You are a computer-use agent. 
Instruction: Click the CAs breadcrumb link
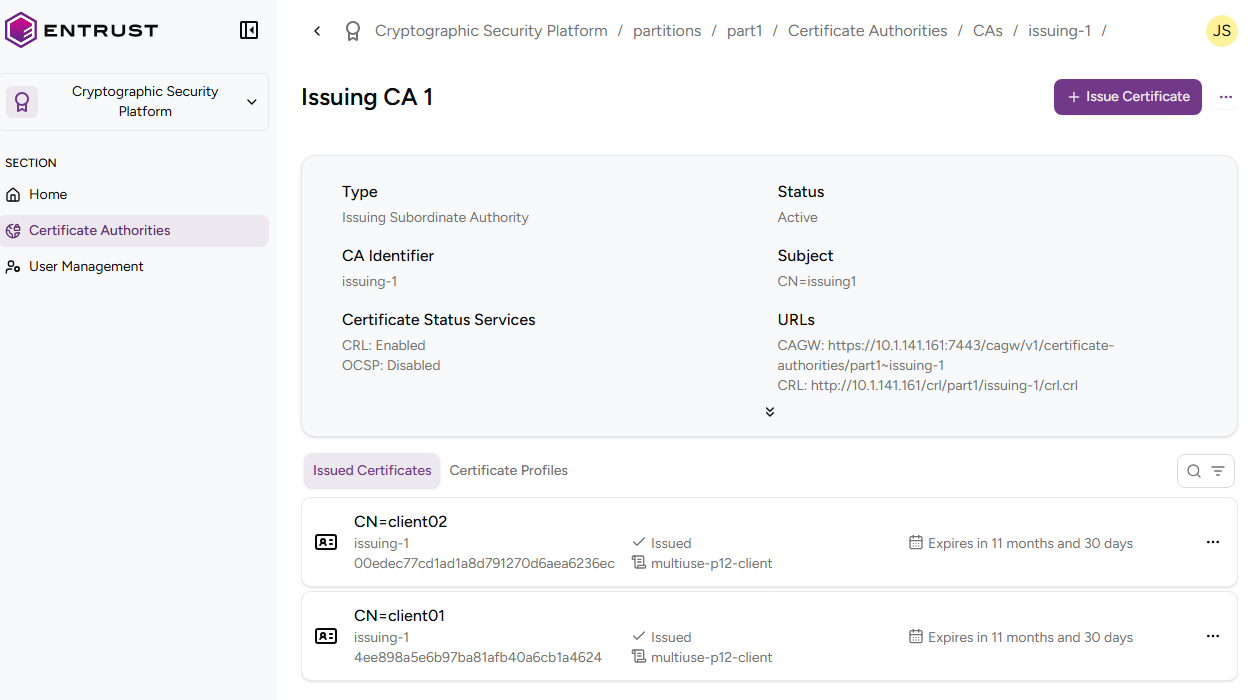pyautogui.click(x=987, y=31)
